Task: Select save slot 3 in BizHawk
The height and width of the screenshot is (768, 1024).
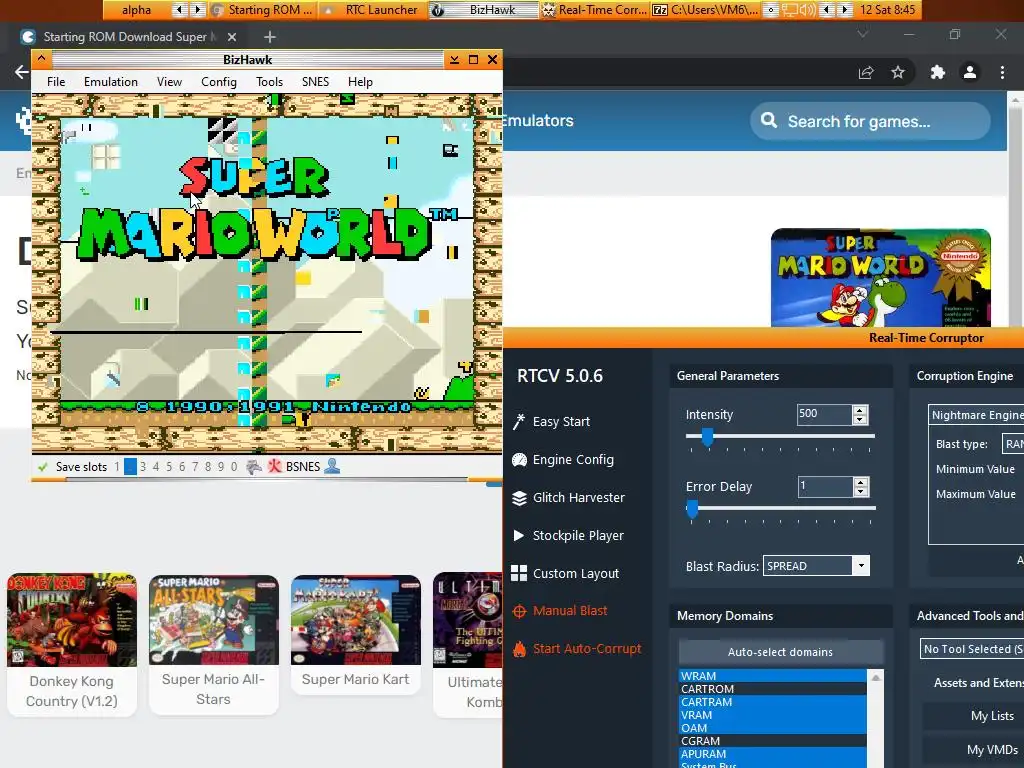Action: point(143,467)
